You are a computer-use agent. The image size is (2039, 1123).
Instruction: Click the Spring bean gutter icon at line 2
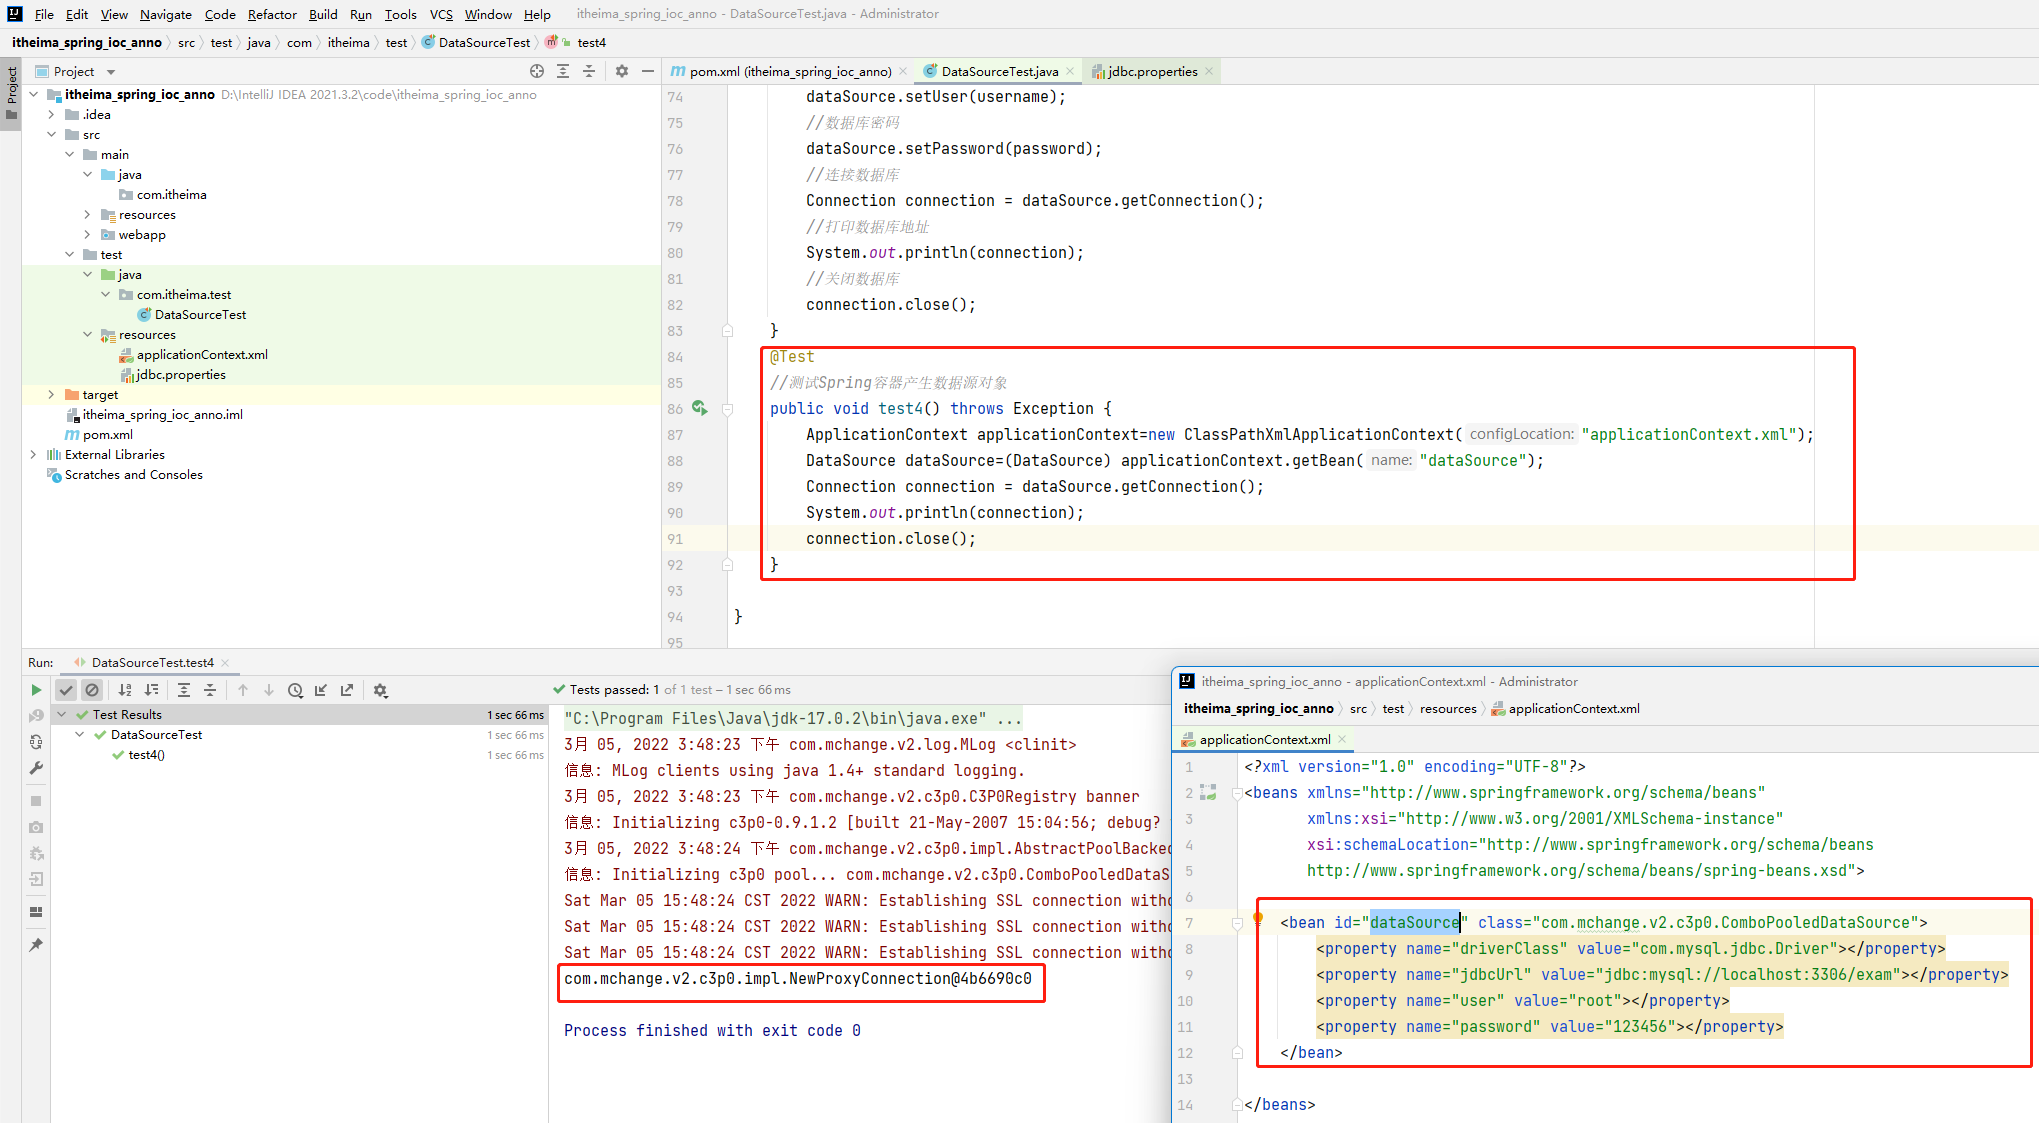(x=1208, y=793)
